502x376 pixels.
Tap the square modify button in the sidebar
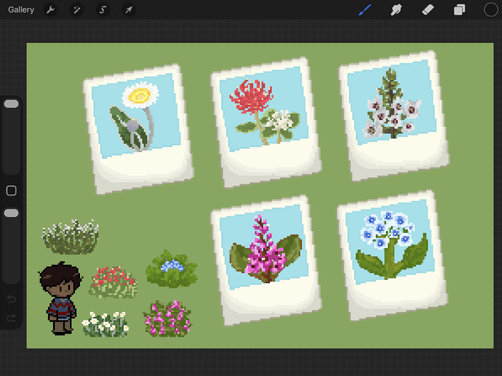pyautogui.click(x=11, y=191)
